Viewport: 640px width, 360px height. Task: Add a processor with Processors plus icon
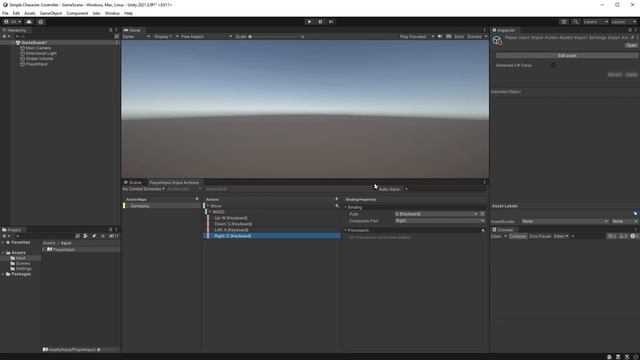click(x=483, y=230)
